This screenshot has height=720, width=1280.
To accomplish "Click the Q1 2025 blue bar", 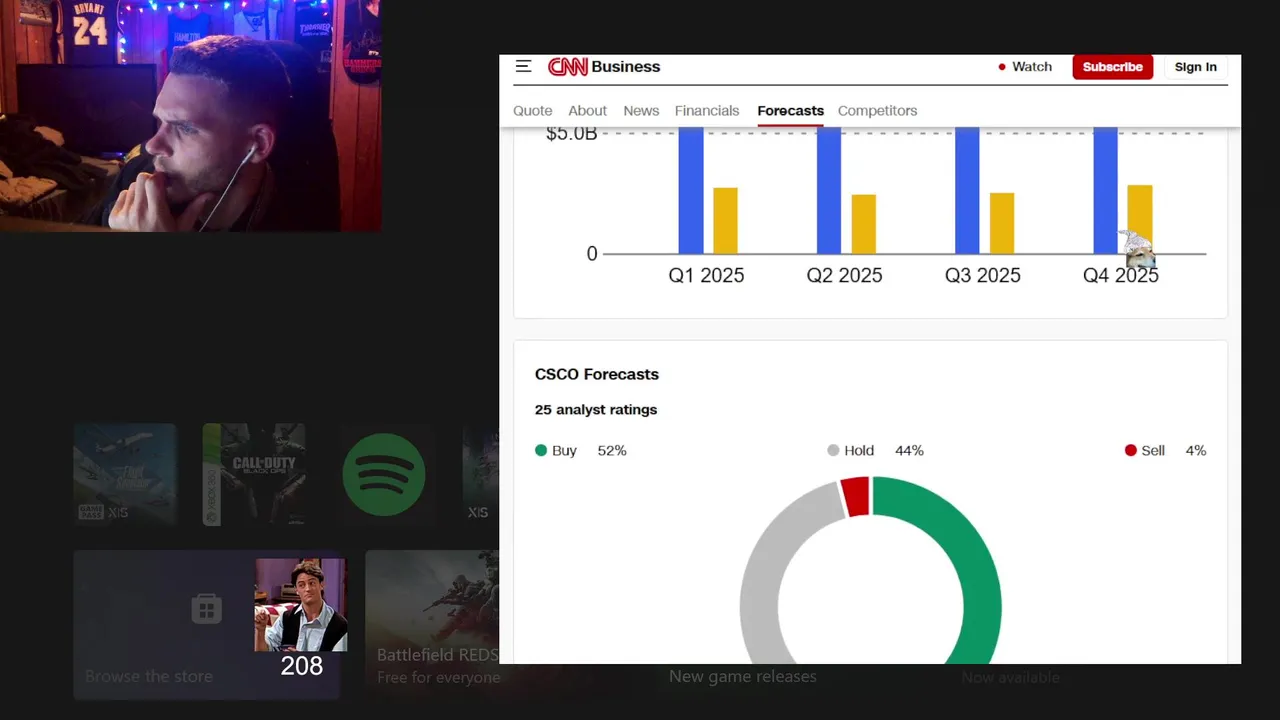I will [x=691, y=190].
